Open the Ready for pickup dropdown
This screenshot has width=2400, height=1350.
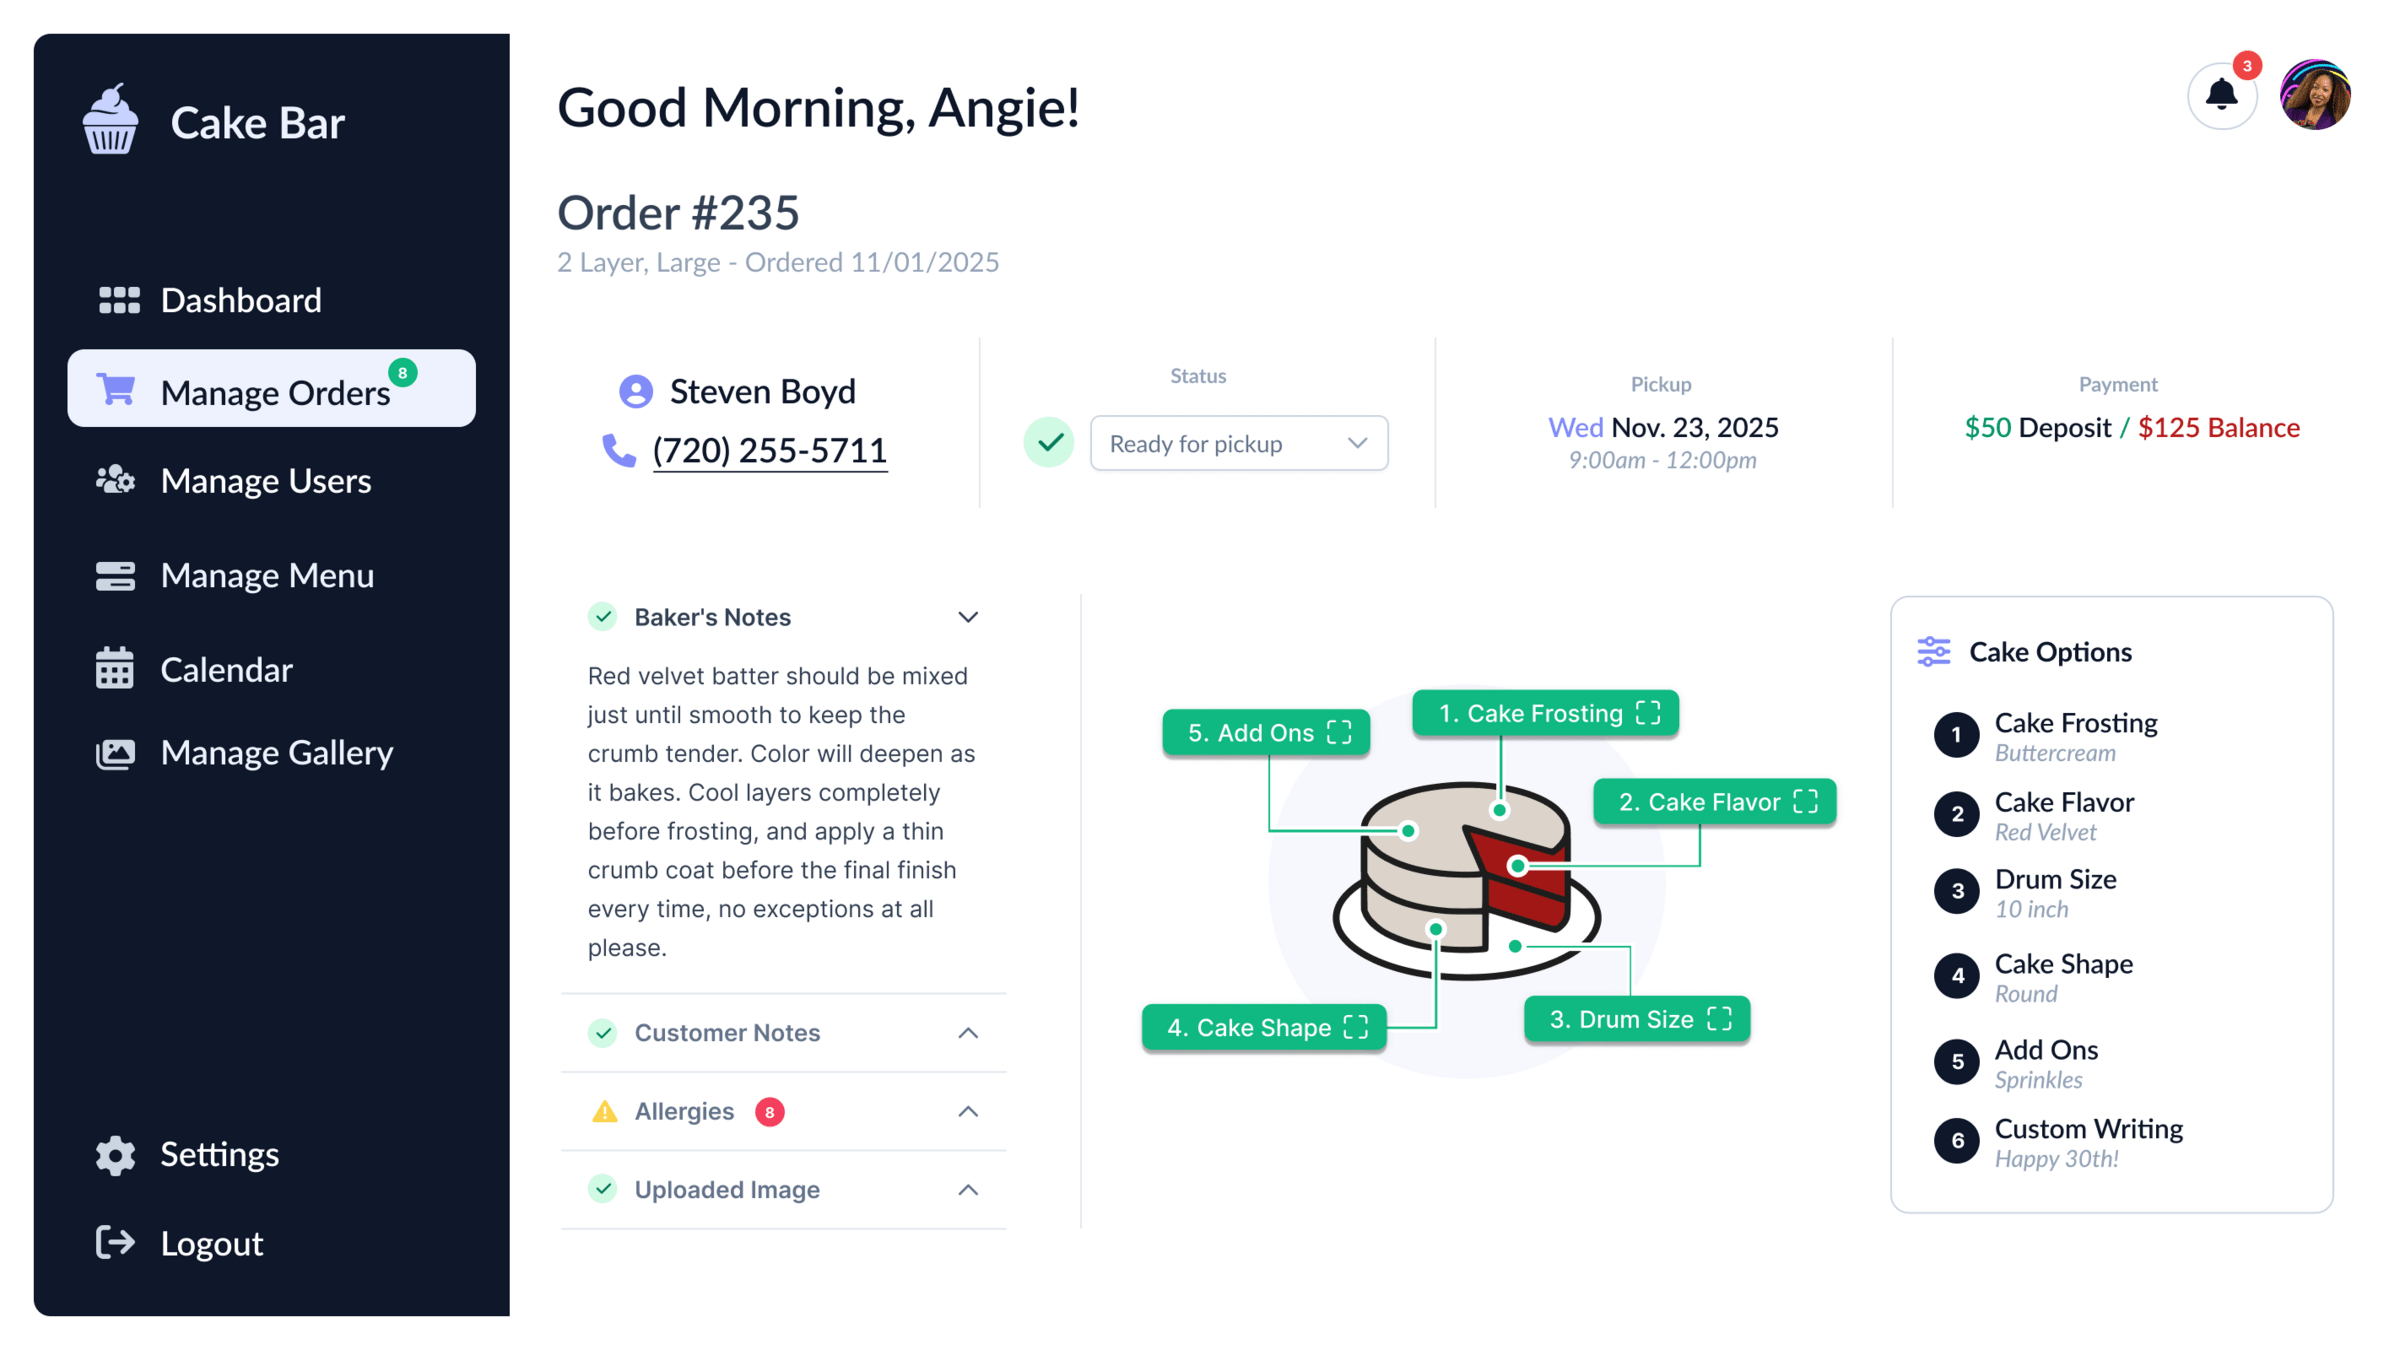[x=1239, y=443]
